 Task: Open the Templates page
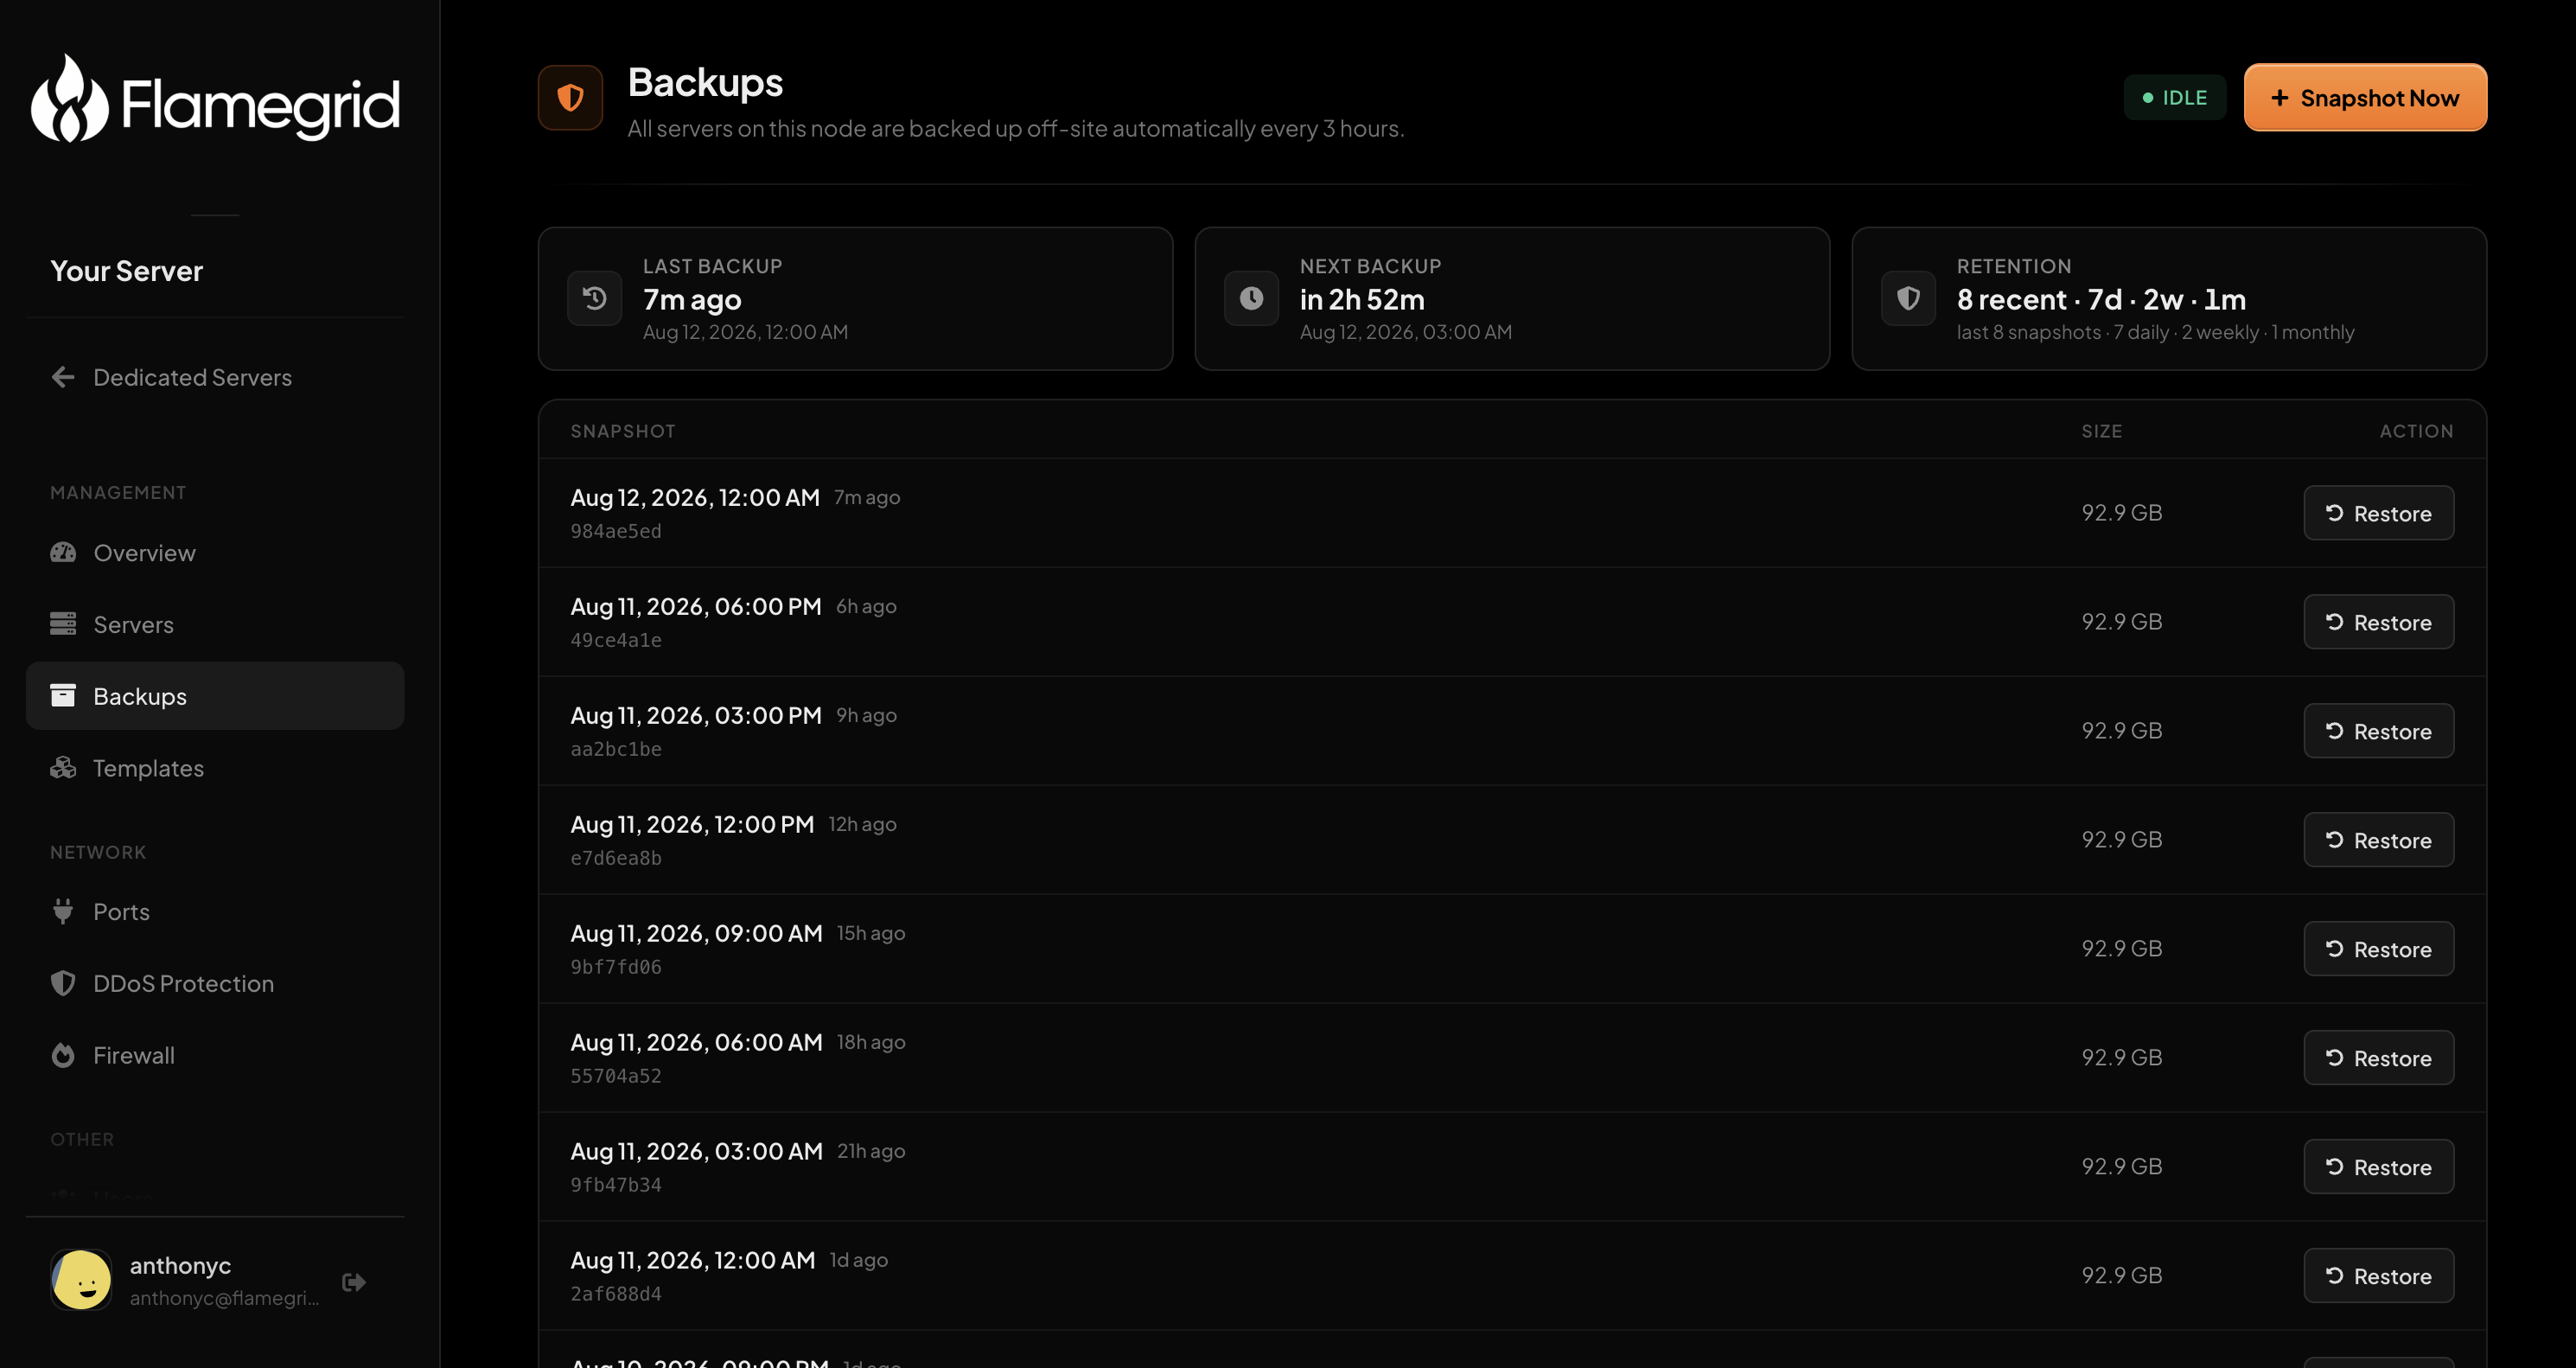pos(215,768)
